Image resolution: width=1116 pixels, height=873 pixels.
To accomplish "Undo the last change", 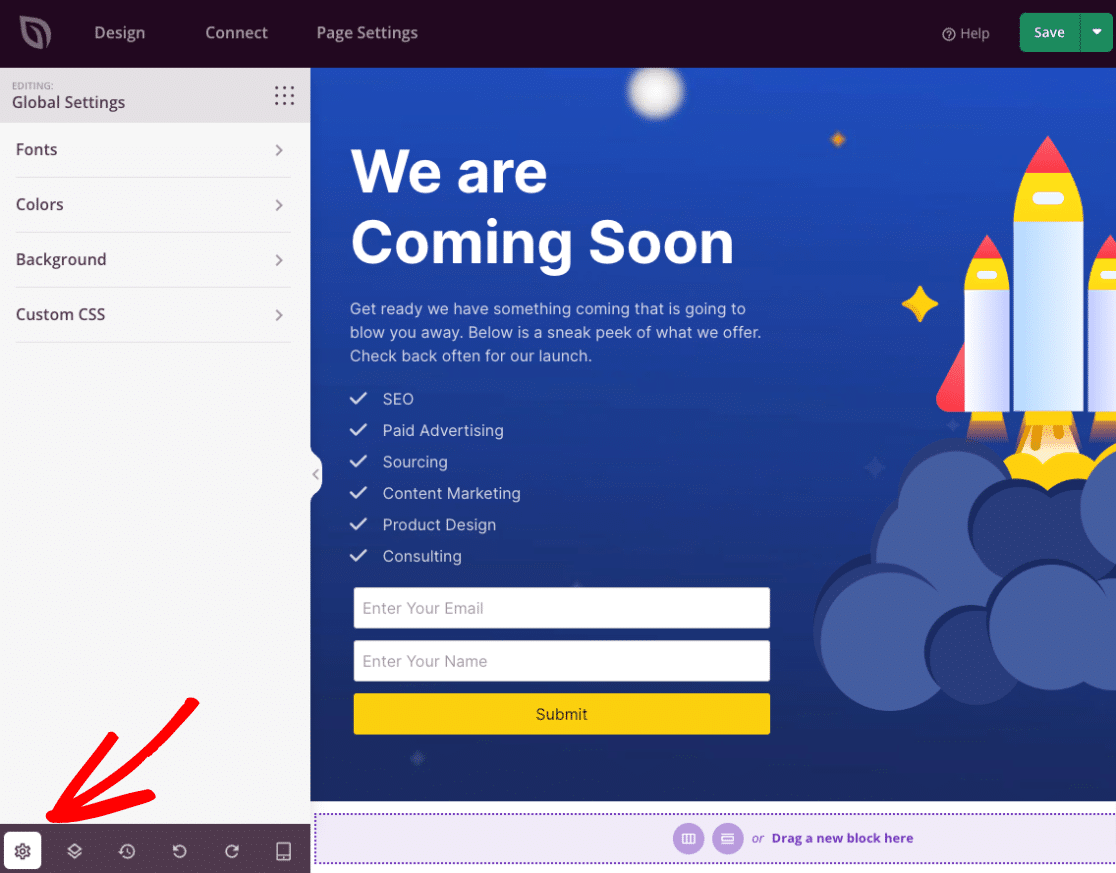I will (x=179, y=851).
